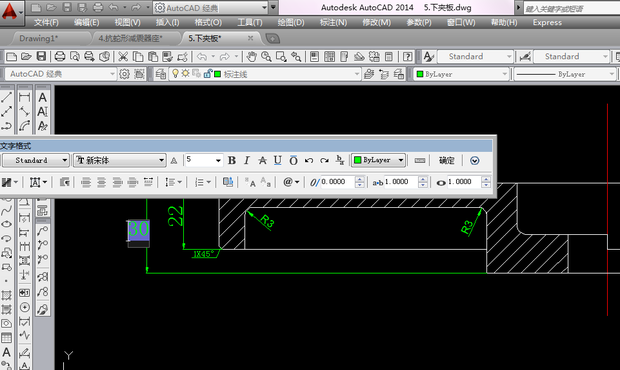Click 确定 to confirm text edit
This screenshot has width=620, height=370.
pos(446,160)
